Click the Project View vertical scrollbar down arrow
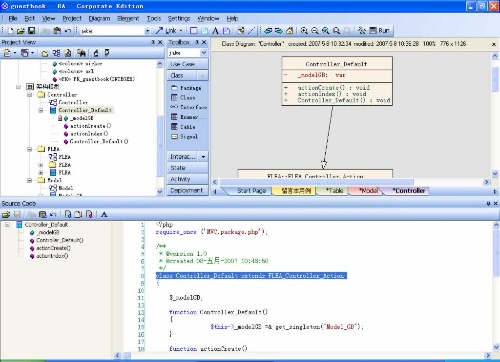Screen dimensions: 500x362 [x=160, y=192]
